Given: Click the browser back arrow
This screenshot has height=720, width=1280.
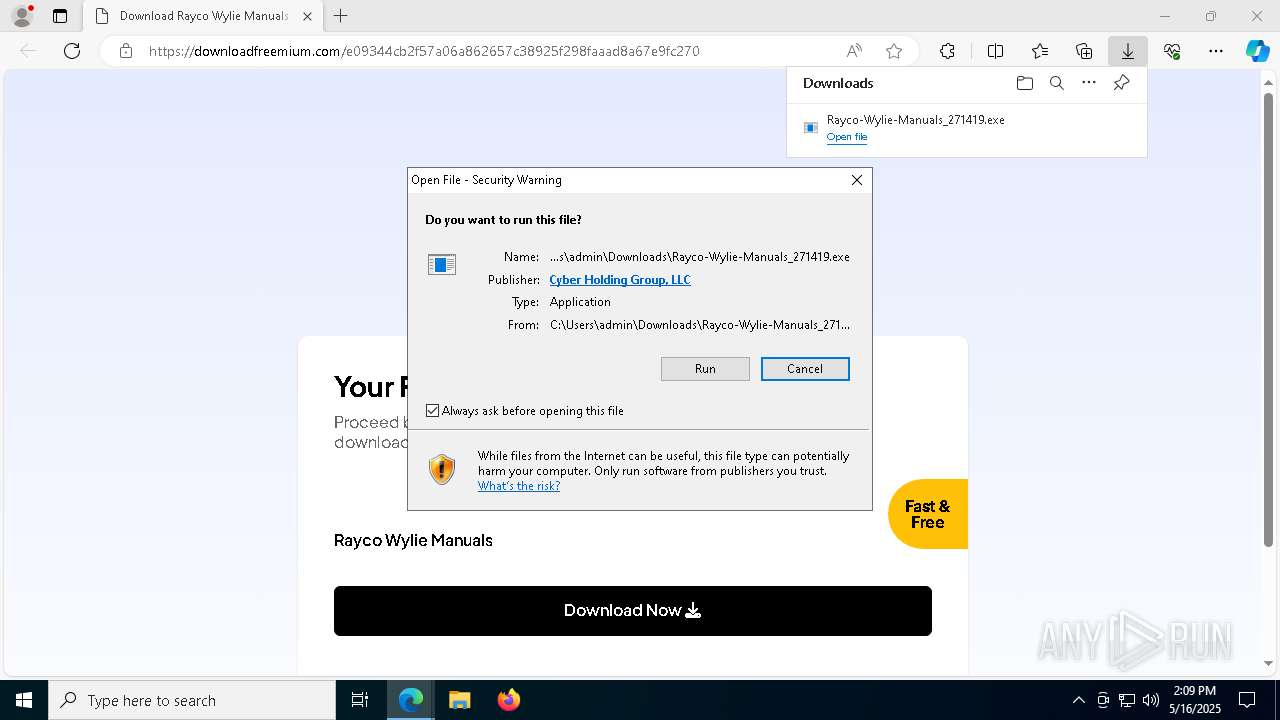Looking at the screenshot, I should [28, 51].
